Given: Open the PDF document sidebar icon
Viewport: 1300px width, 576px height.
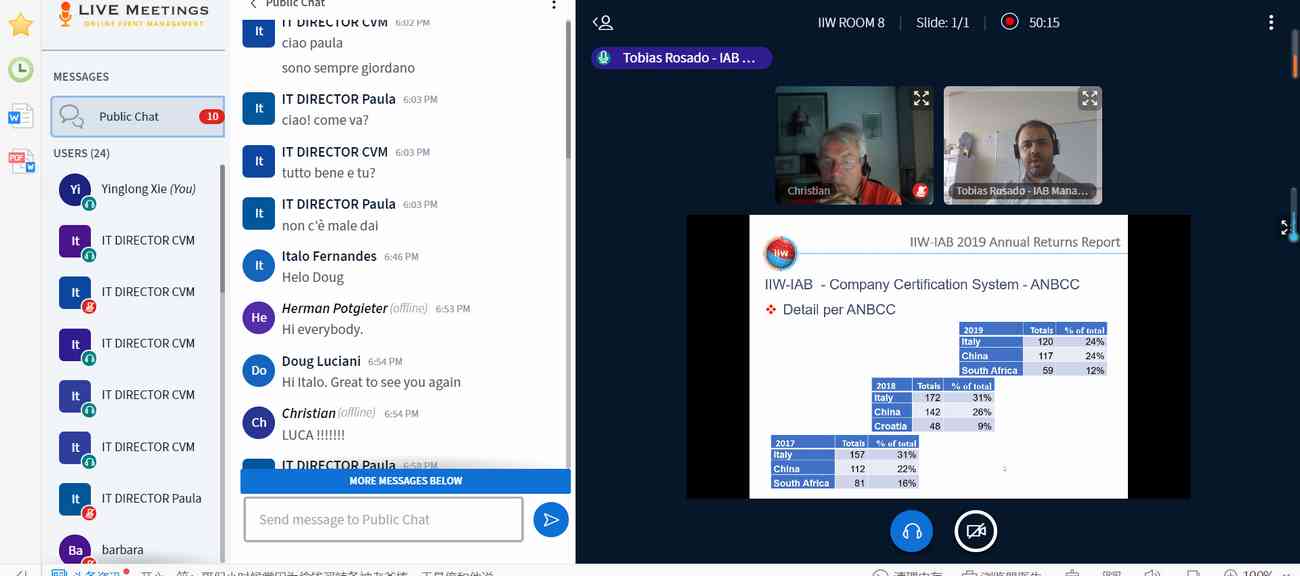Looking at the screenshot, I should coord(20,161).
